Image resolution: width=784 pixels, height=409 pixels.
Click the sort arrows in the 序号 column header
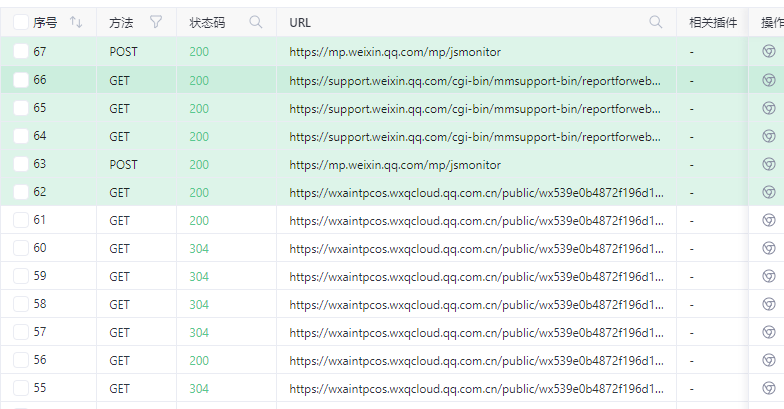(77, 22)
